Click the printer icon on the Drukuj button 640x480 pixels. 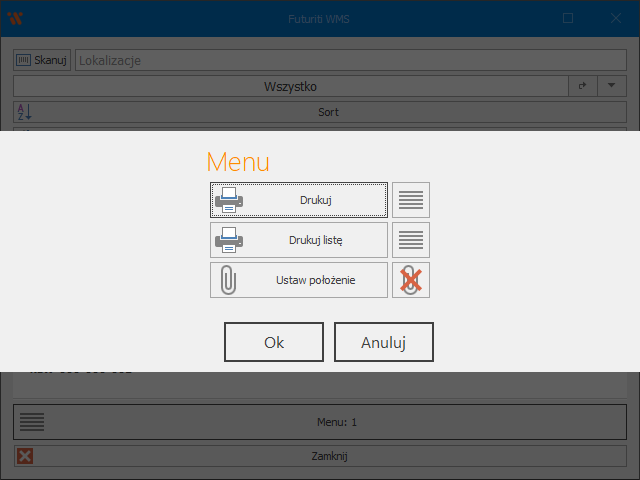point(229,200)
